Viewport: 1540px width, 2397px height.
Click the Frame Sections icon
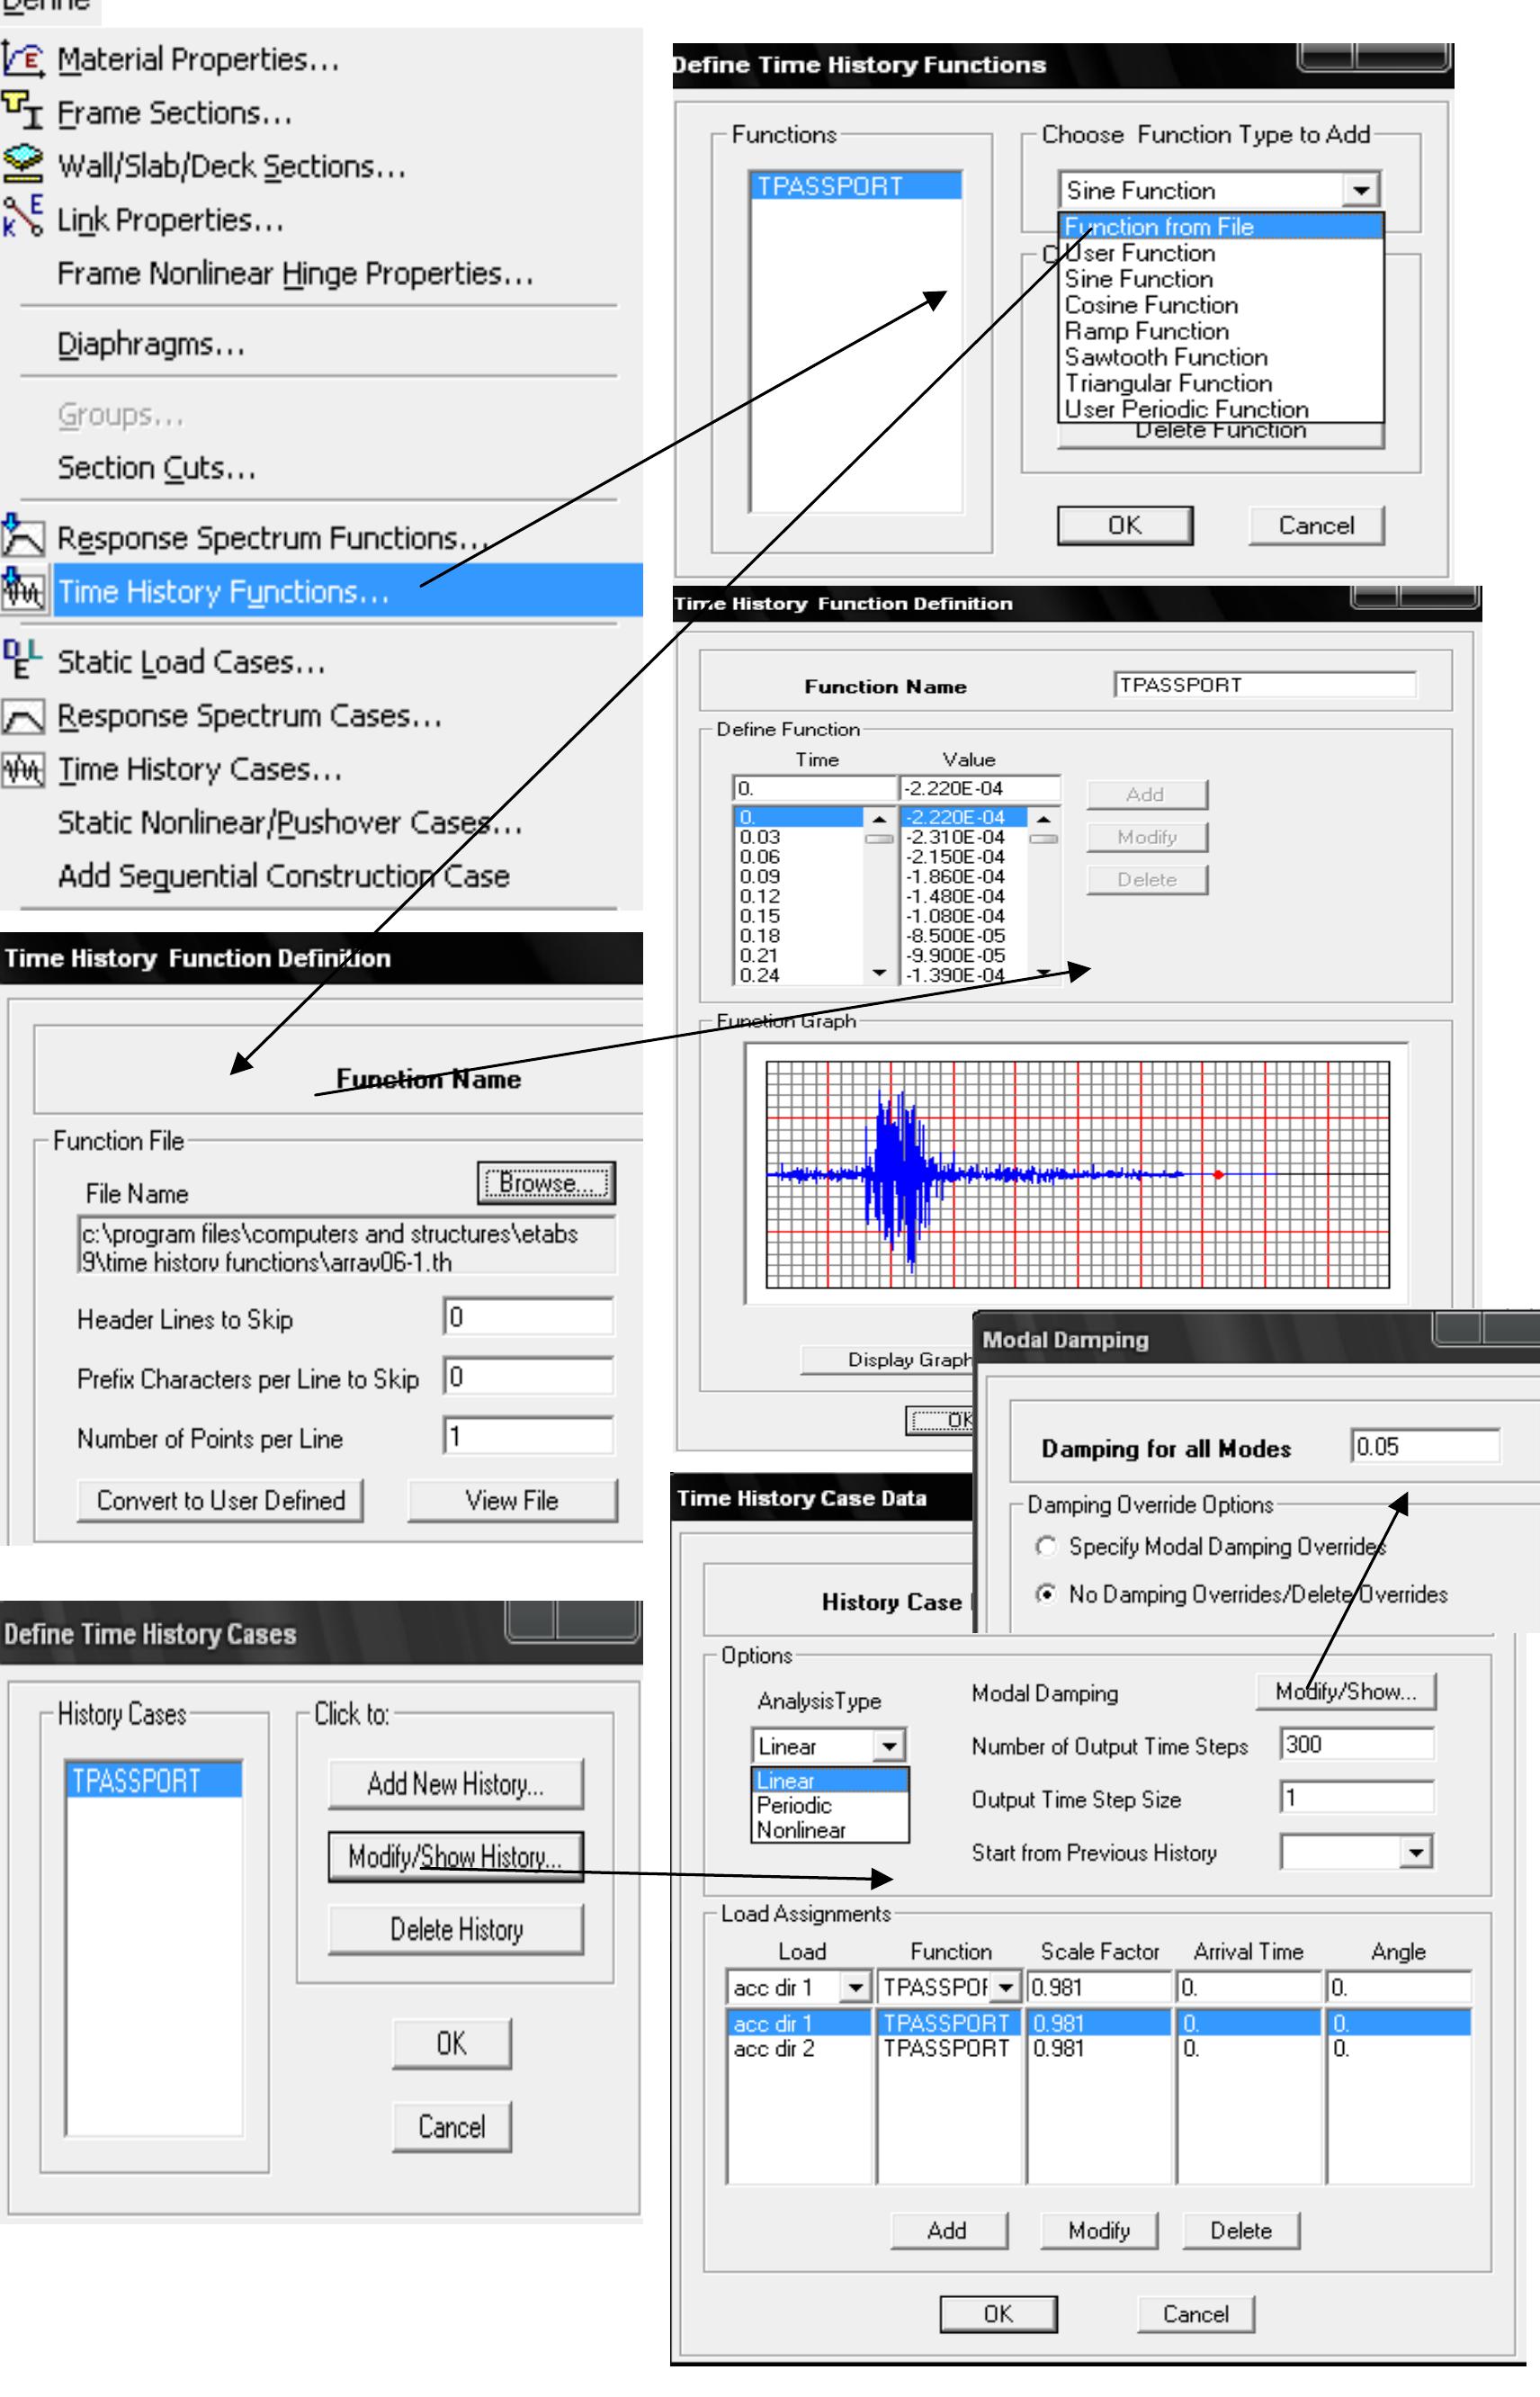point(23,111)
